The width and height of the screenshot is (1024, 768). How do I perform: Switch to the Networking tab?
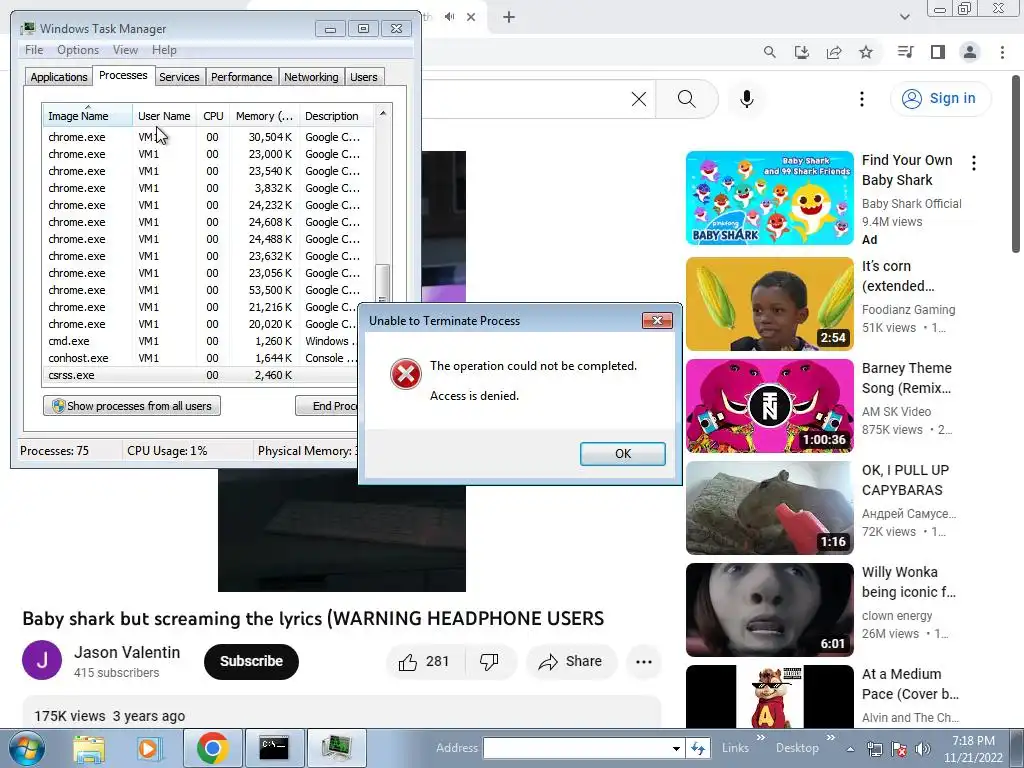point(311,77)
